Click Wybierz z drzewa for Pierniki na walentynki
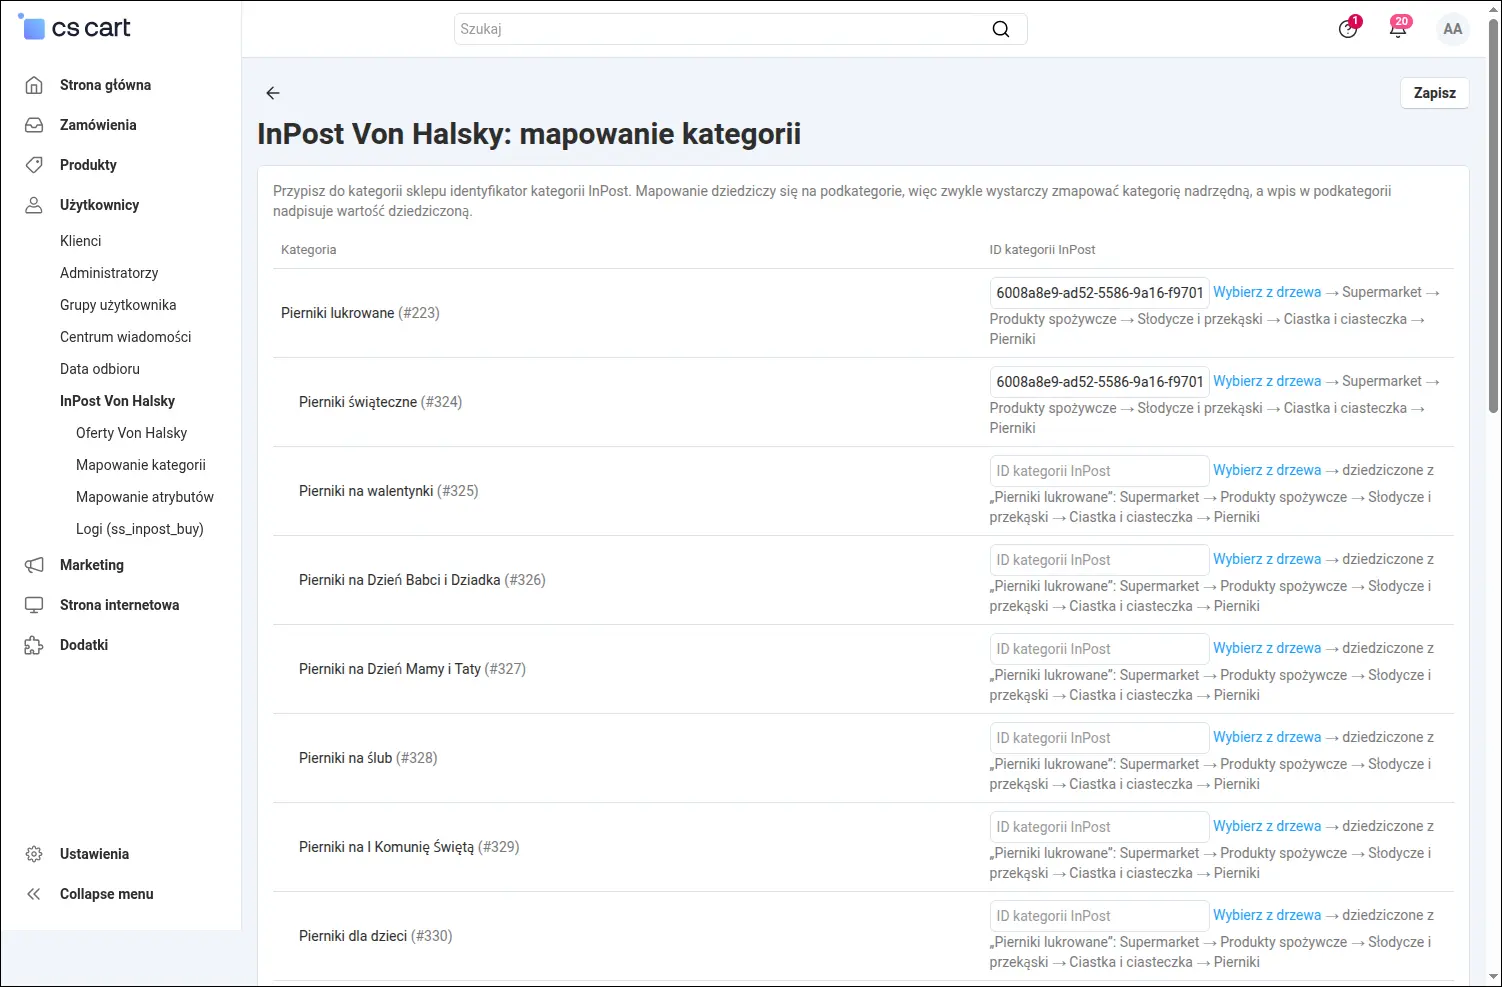This screenshot has width=1502, height=987. 1267,470
